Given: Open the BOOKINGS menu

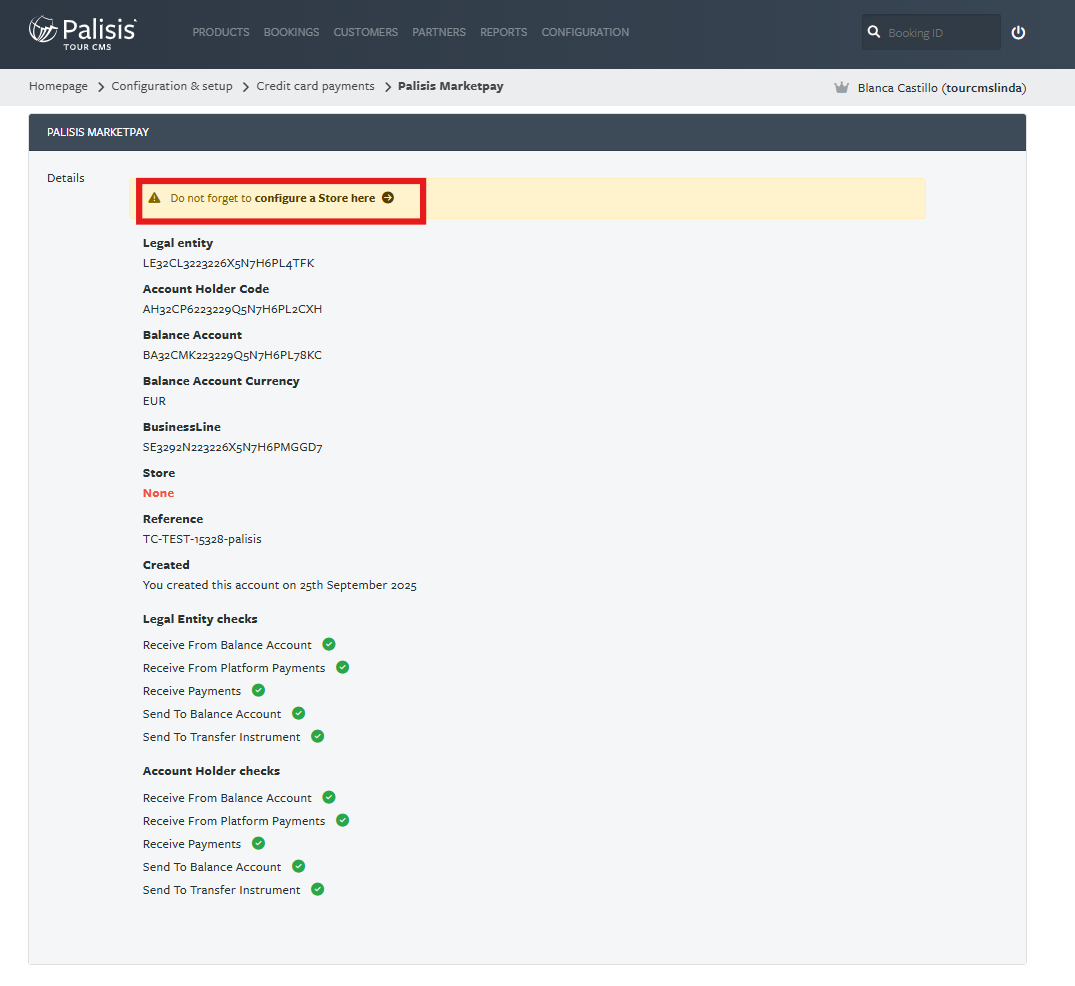Looking at the screenshot, I should 291,32.
